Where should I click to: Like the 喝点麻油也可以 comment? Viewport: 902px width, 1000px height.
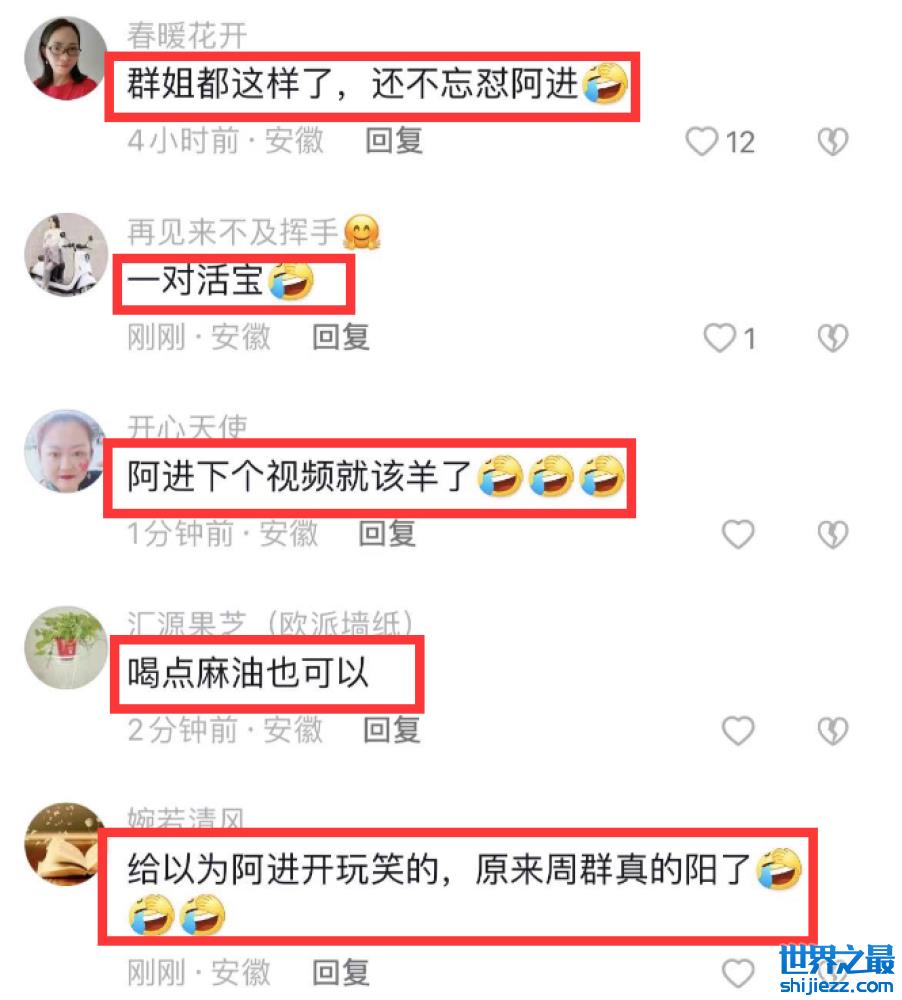(738, 730)
